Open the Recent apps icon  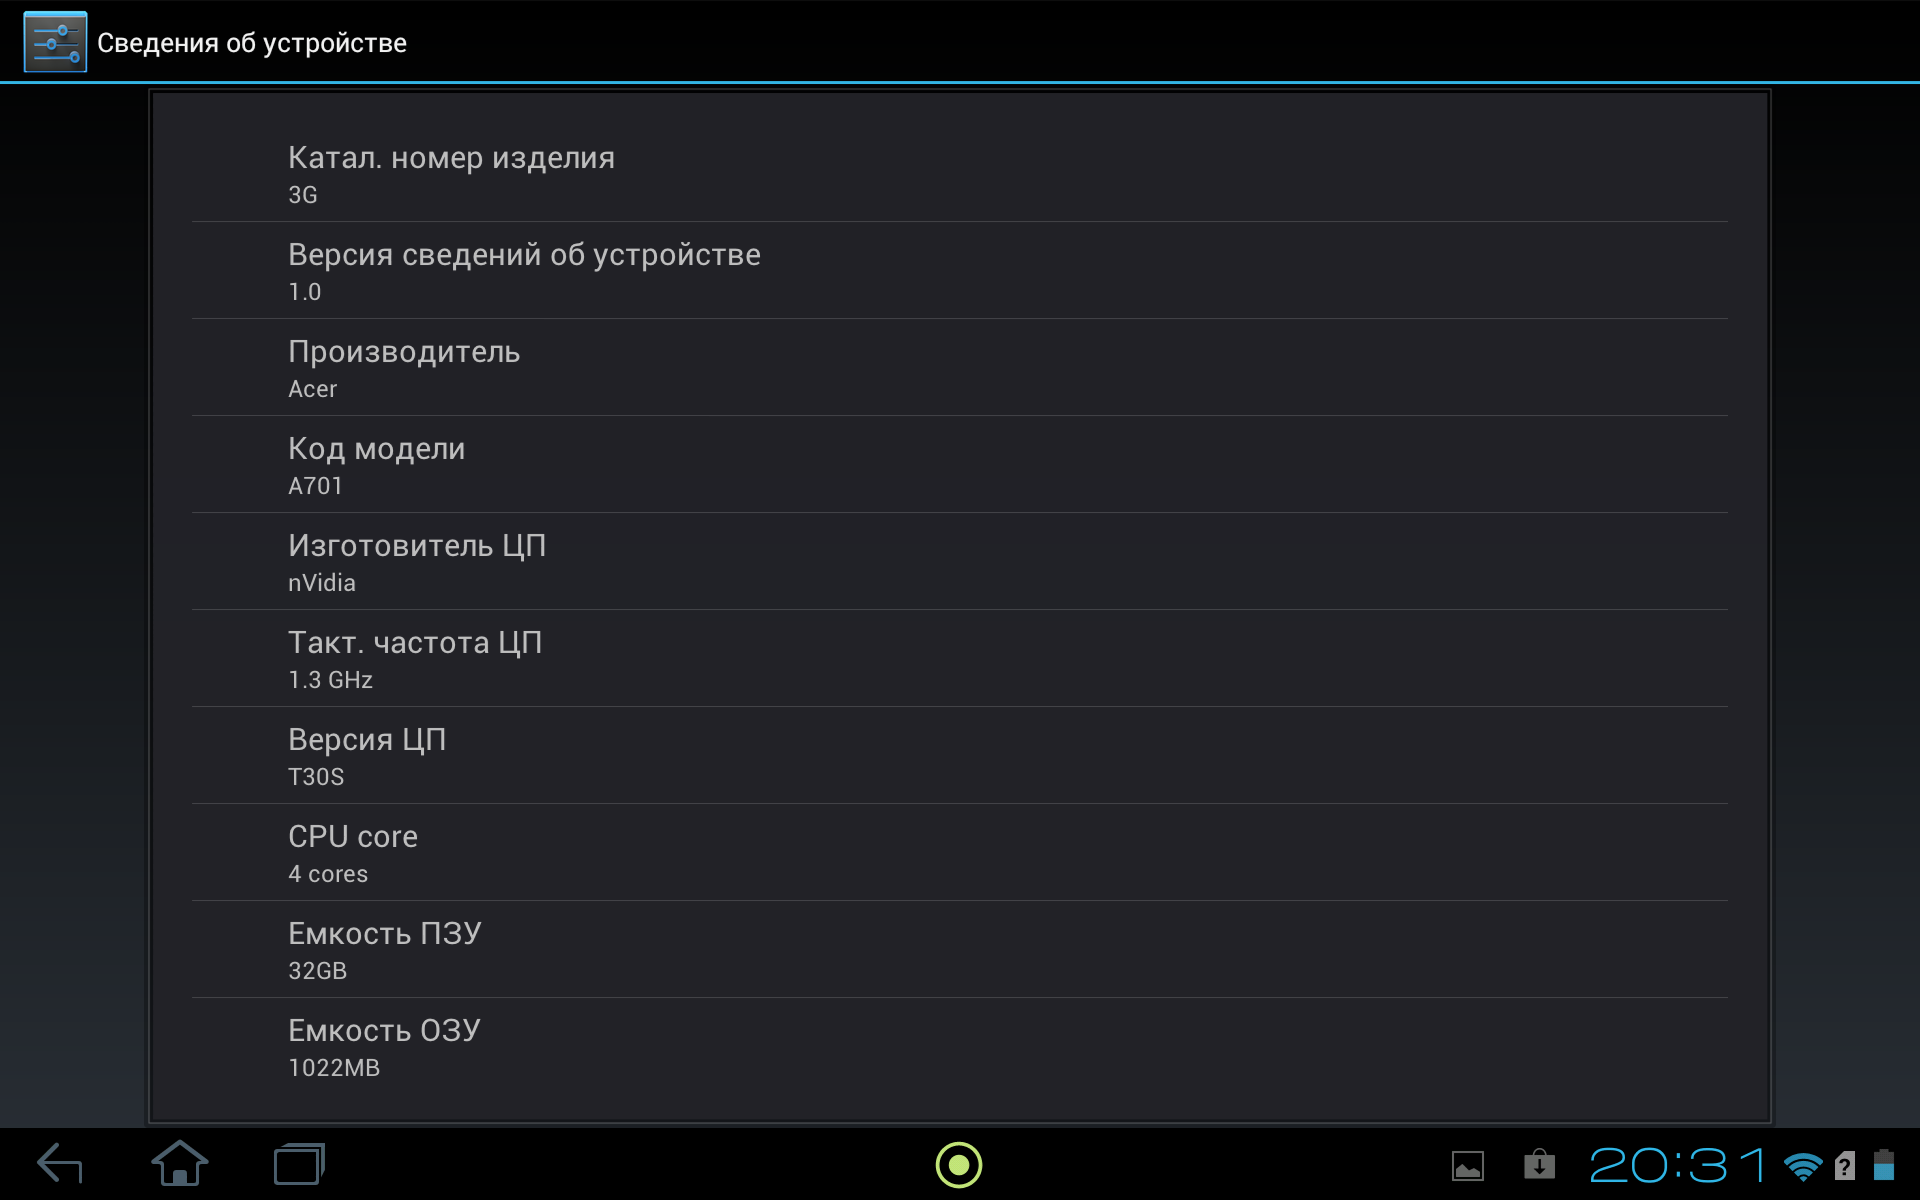coord(300,1164)
